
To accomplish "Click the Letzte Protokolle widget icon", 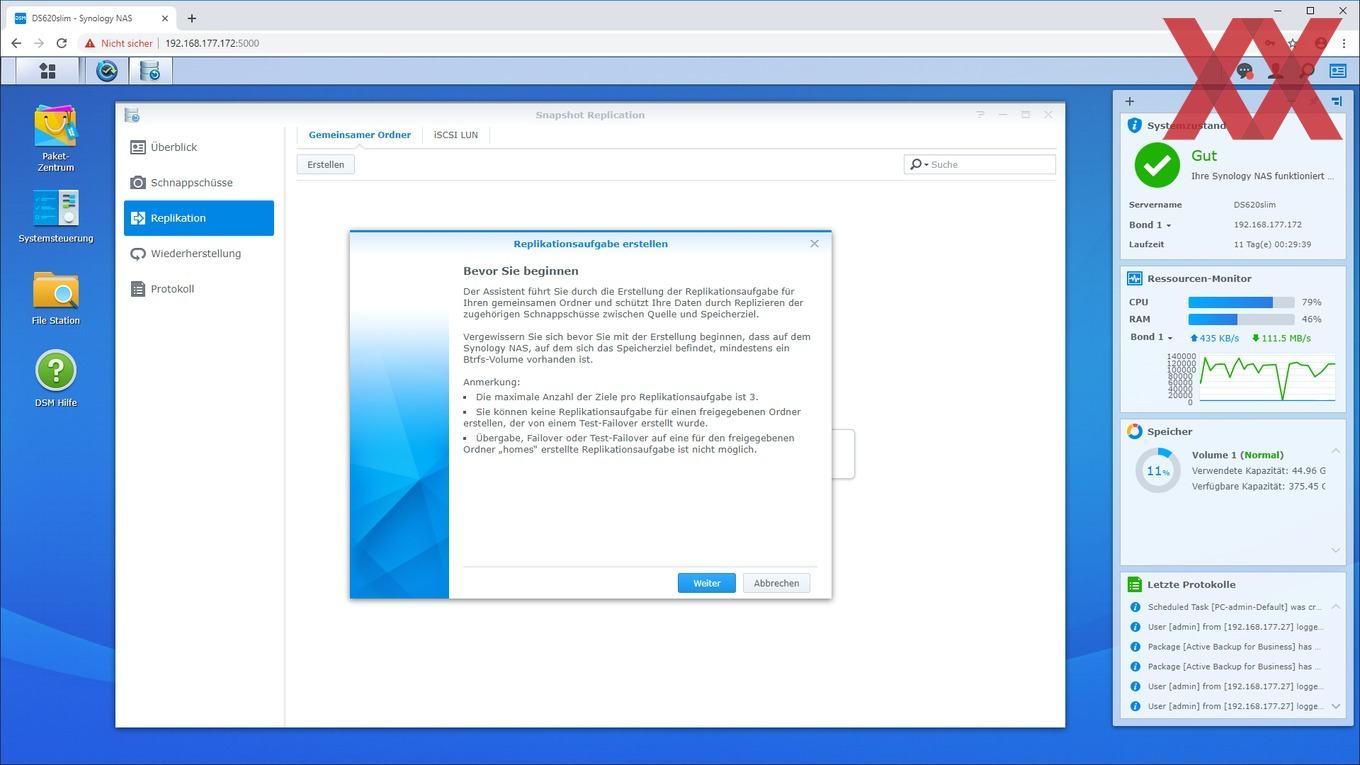I will (x=1134, y=585).
